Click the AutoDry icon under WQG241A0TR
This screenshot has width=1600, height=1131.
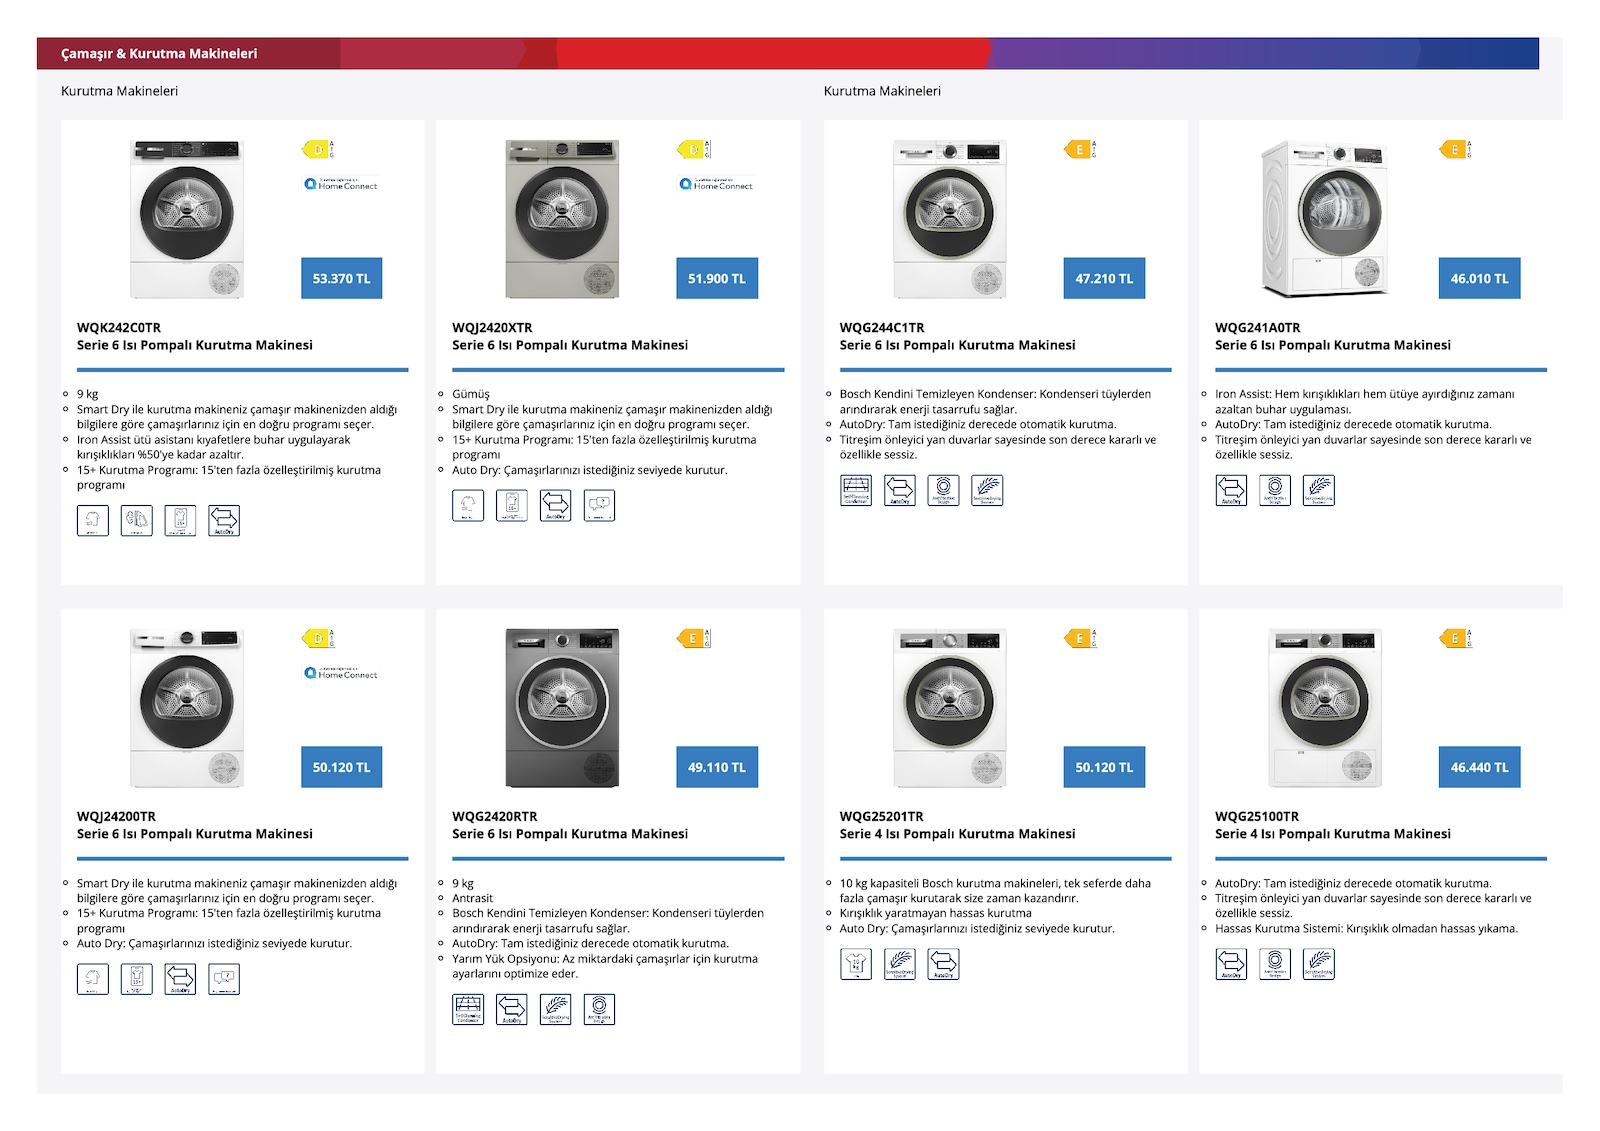point(1231,490)
